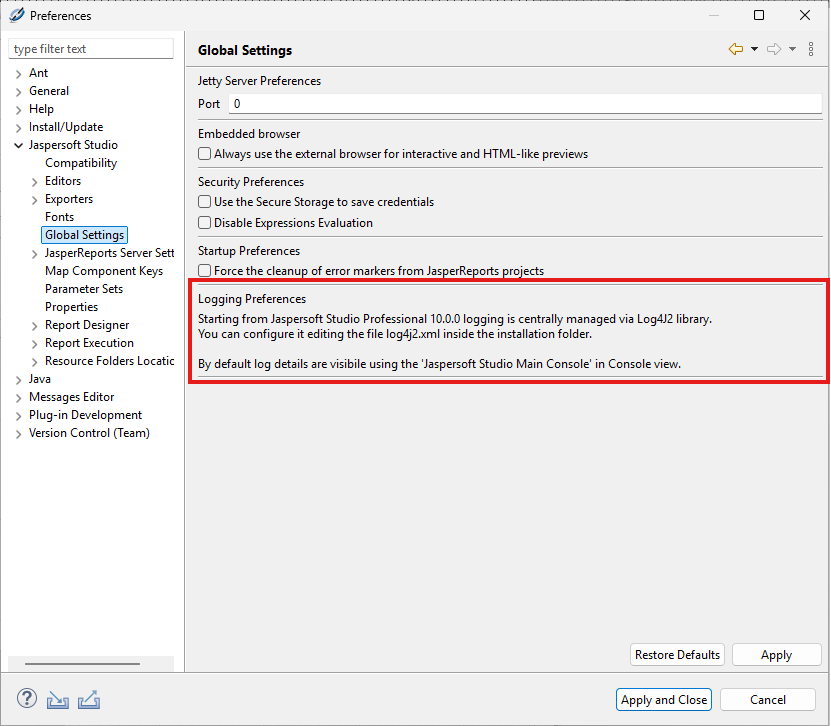
Task: Expand the Install/Update tree node
Action: pyautogui.click(x=19, y=128)
